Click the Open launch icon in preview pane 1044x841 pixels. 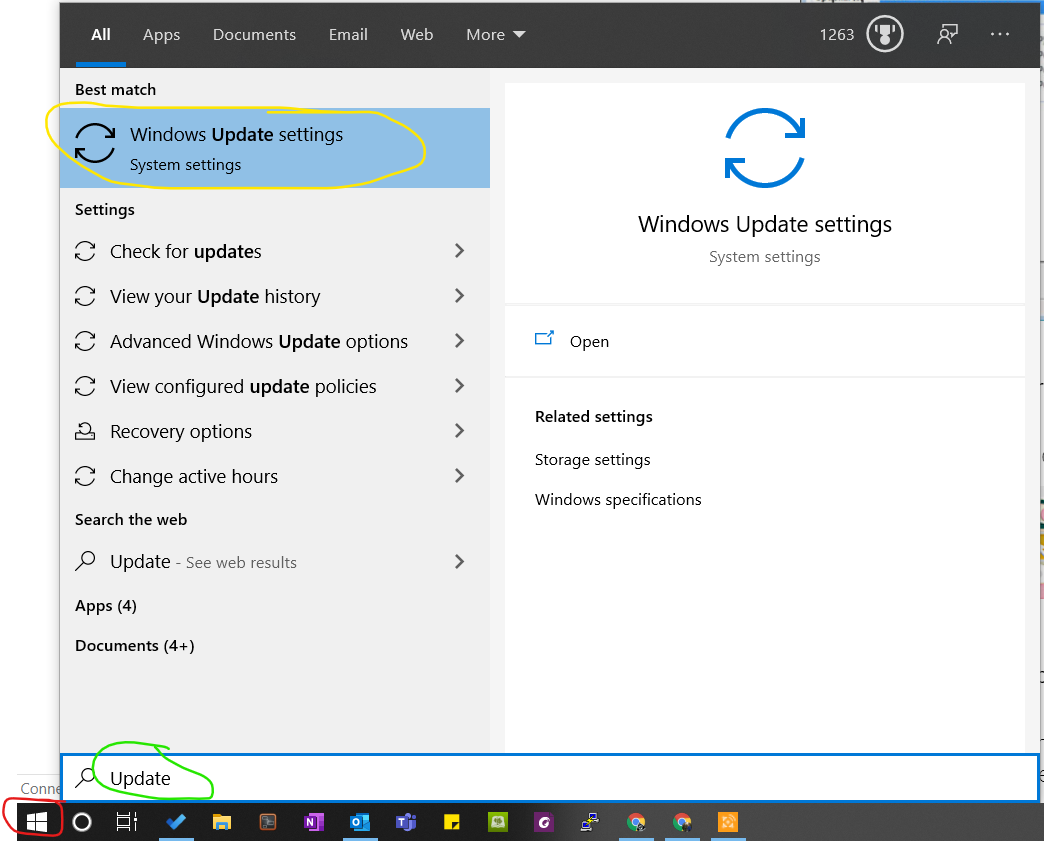(544, 339)
